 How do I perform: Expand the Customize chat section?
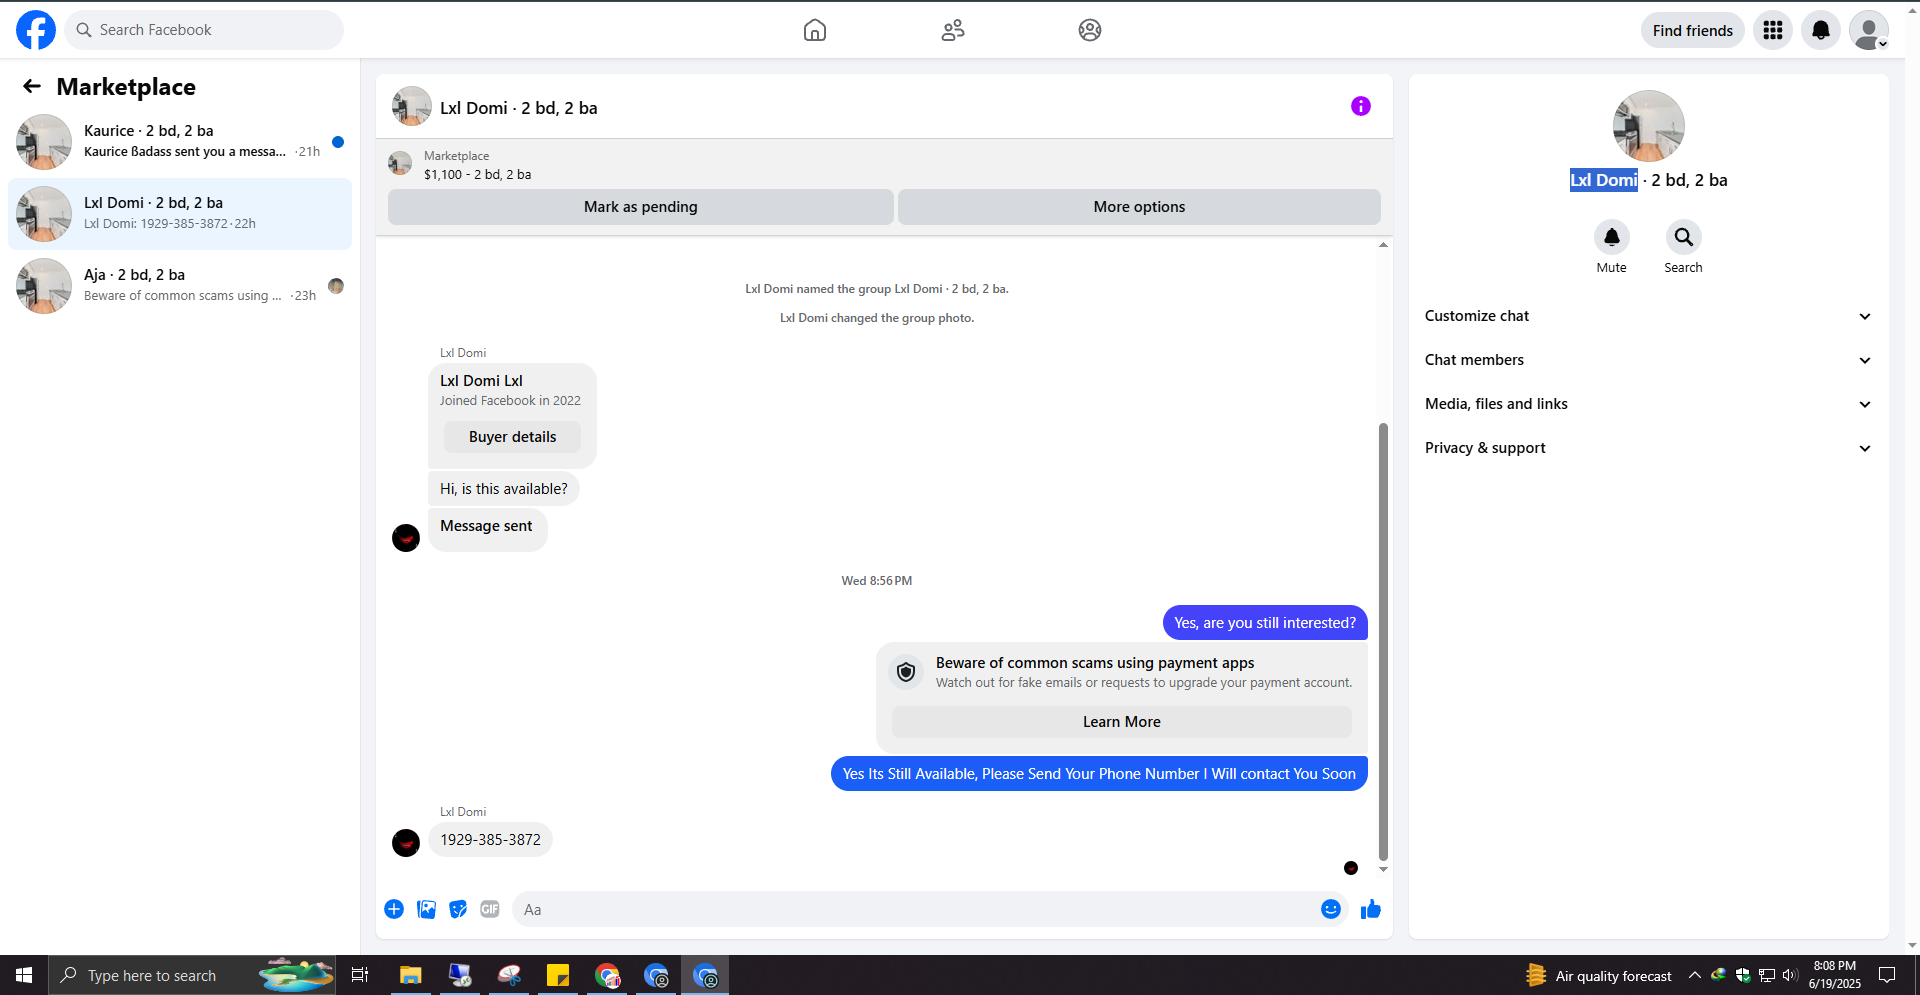(x=1649, y=316)
